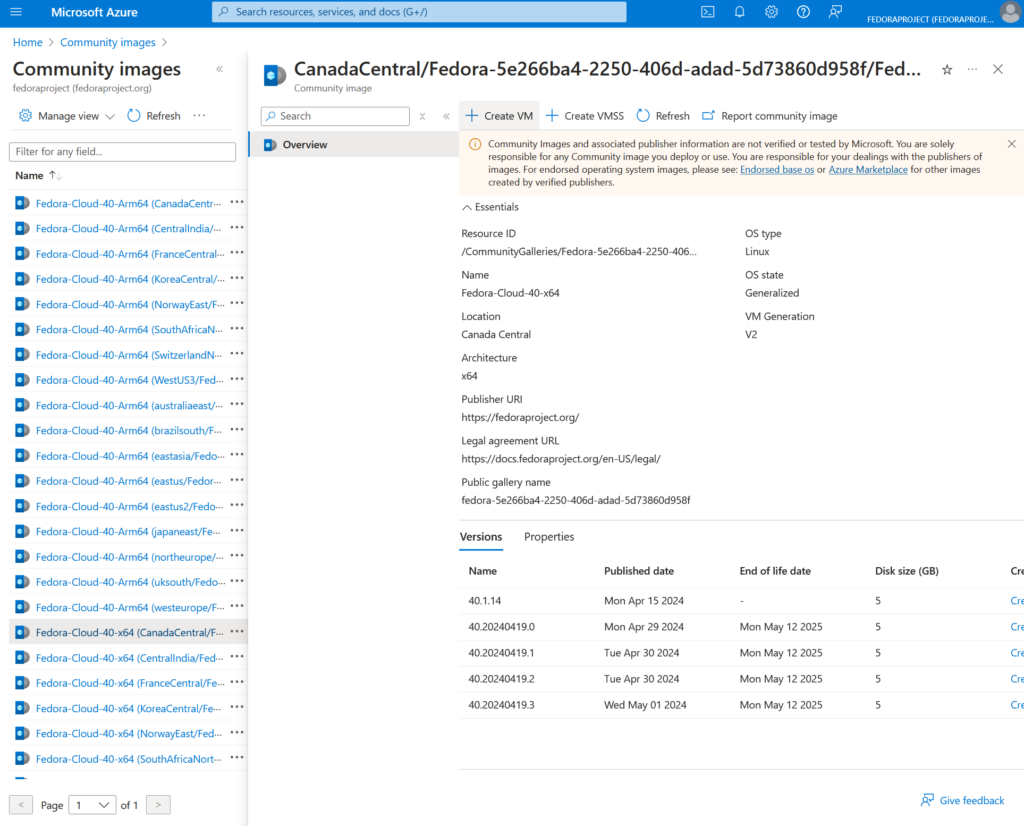Viewport: 1024px width, 826px height.
Task: Open list toolbar more options ellipsis
Action: [199, 116]
